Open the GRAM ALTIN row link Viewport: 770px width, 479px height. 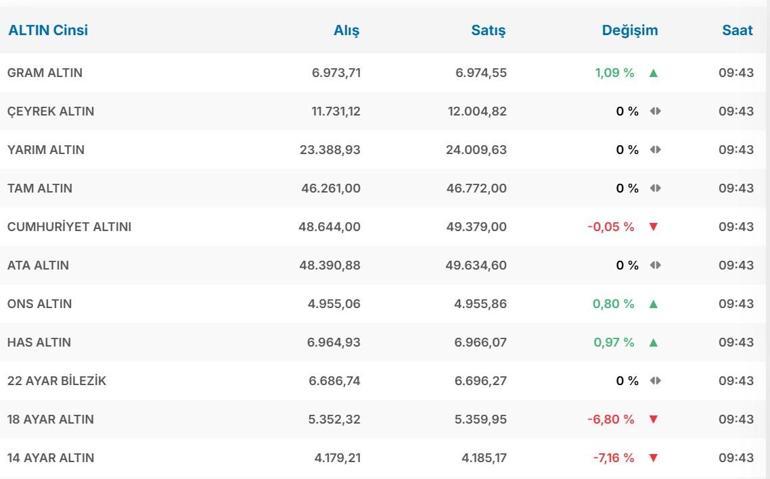[x=45, y=73]
